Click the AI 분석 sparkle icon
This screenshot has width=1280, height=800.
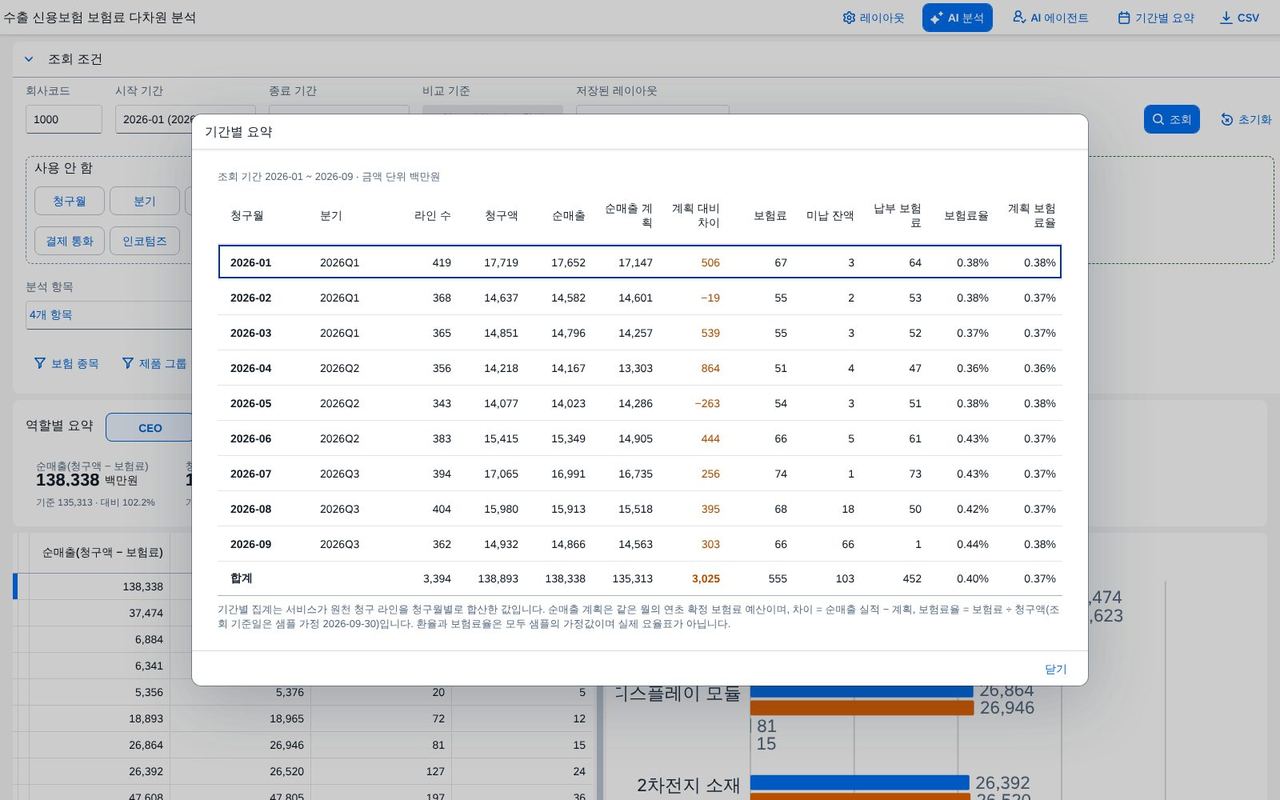pos(936,18)
